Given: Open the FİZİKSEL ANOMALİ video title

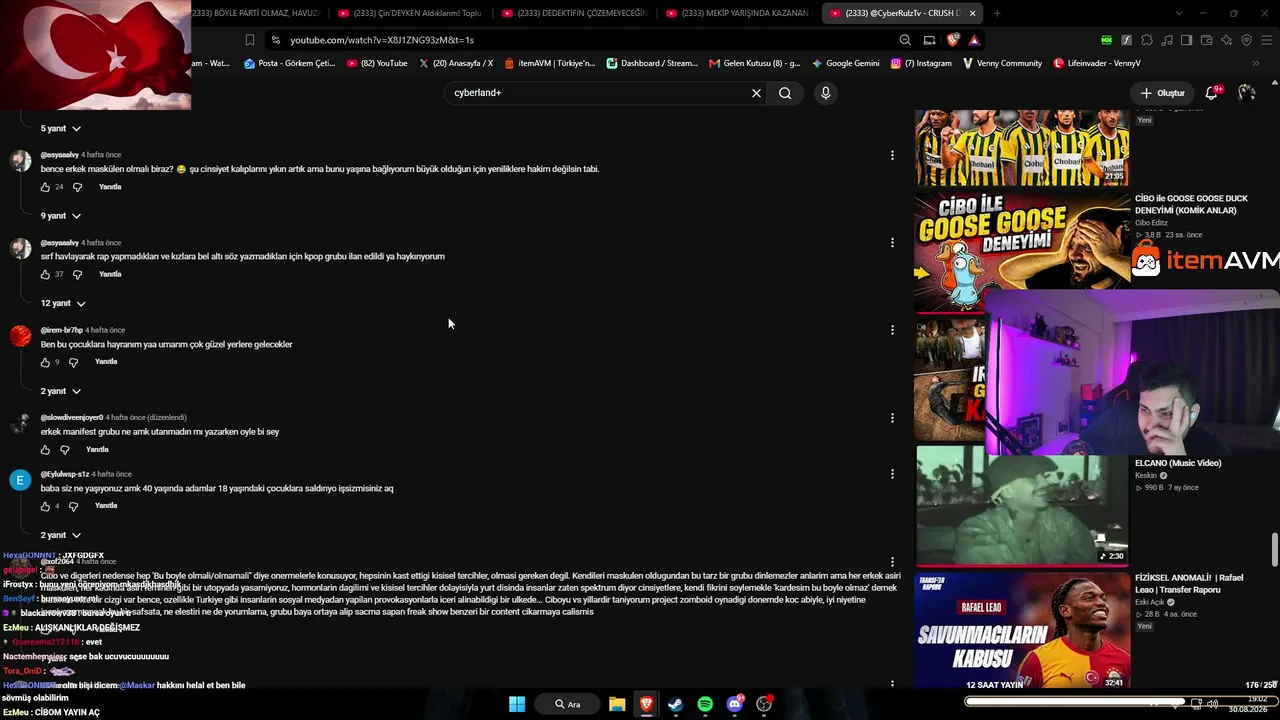Looking at the screenshot, I should pos(1190,584).
